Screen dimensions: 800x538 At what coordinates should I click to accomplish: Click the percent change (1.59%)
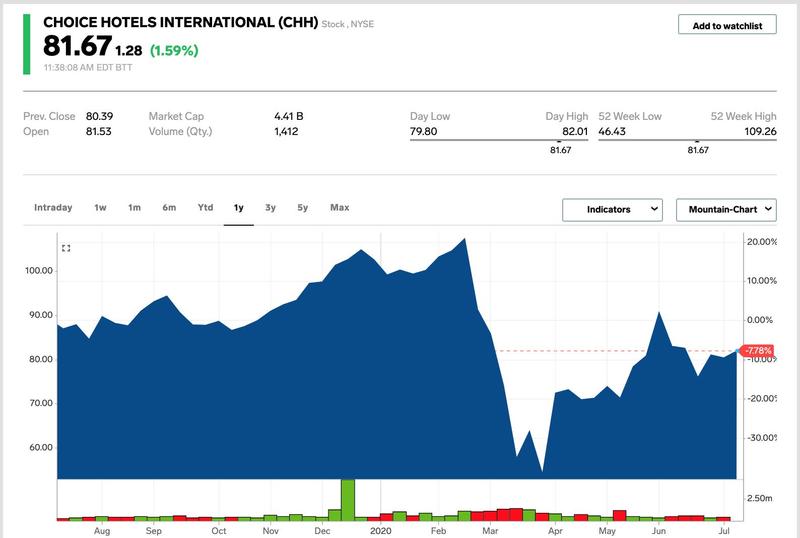pyautogui.click(x=174, y=51)
